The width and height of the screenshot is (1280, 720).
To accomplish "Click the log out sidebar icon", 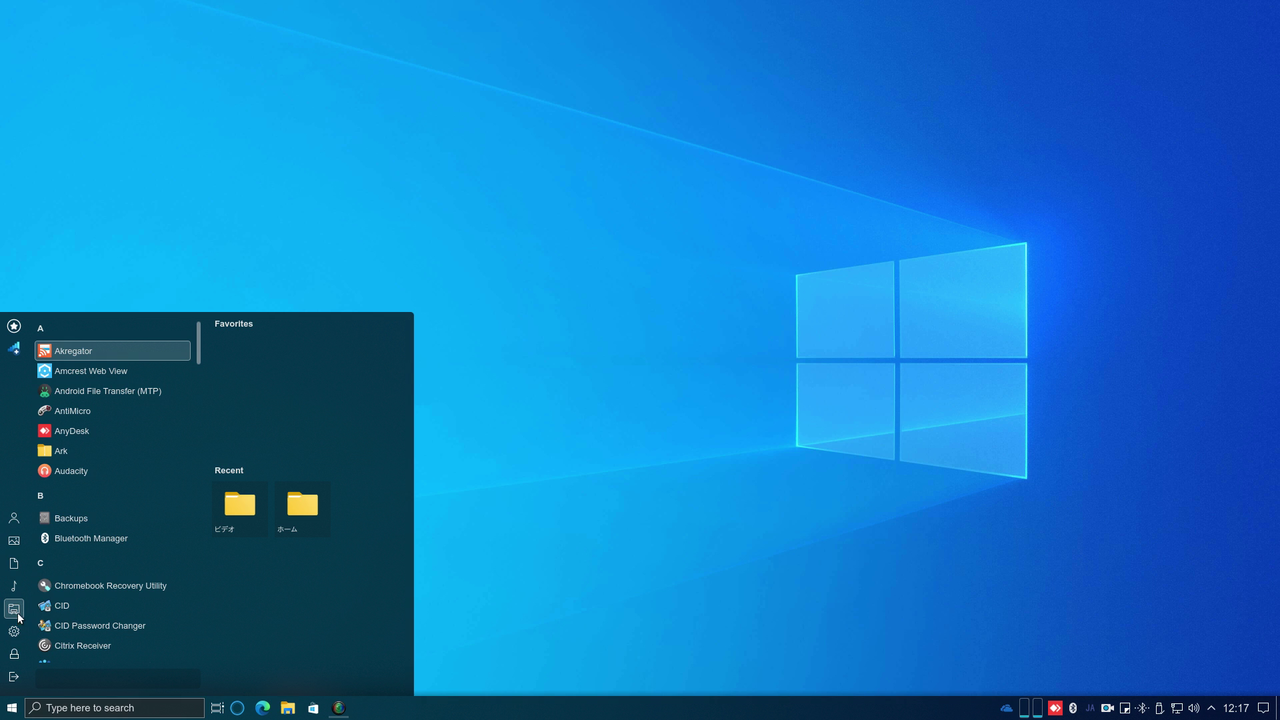I will tap(14, 677).
